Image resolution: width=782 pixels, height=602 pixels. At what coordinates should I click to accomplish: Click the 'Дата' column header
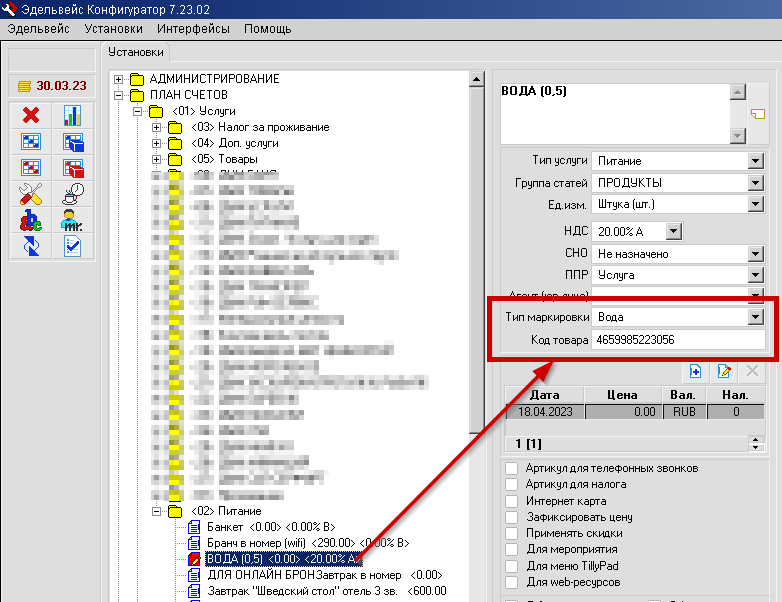click(x=544, y=395)
